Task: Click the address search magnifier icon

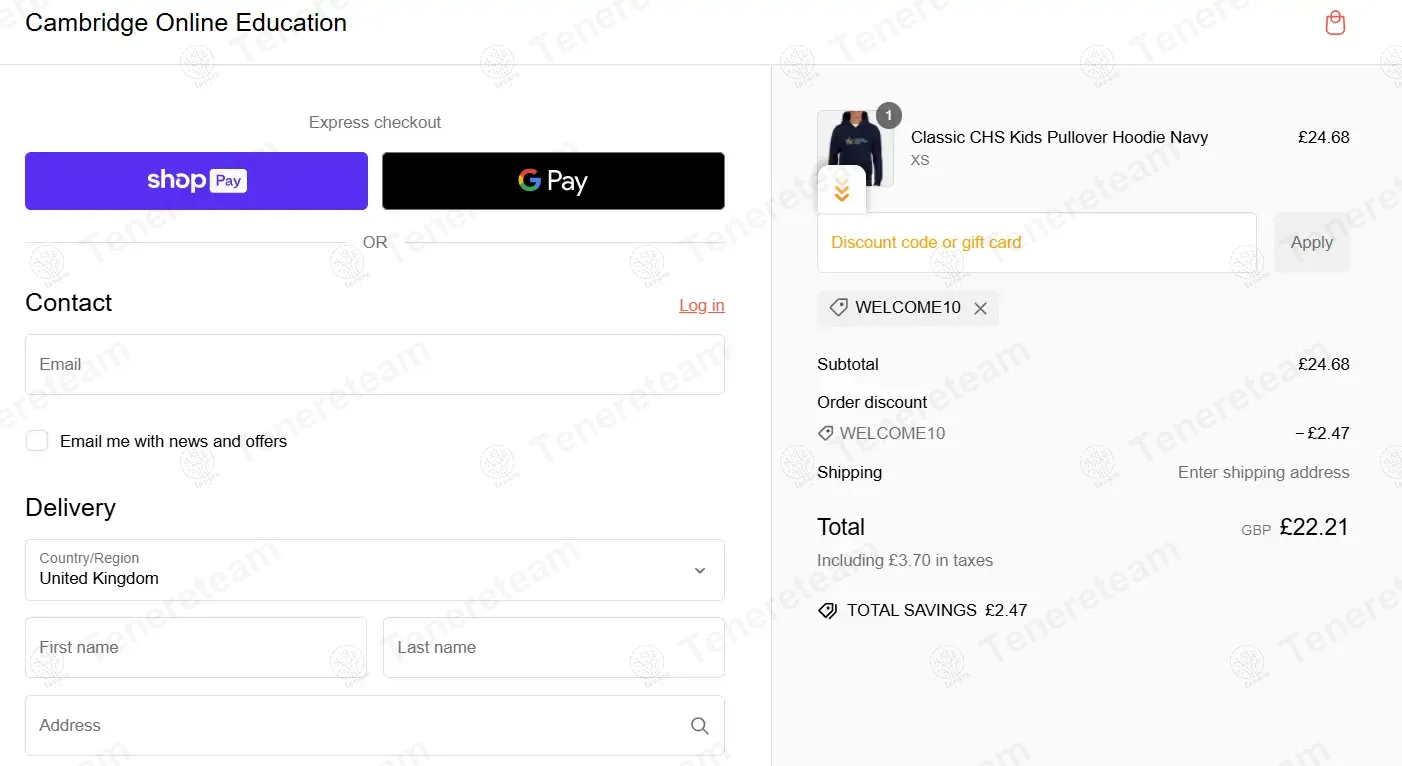Action: tap(700, 726)
